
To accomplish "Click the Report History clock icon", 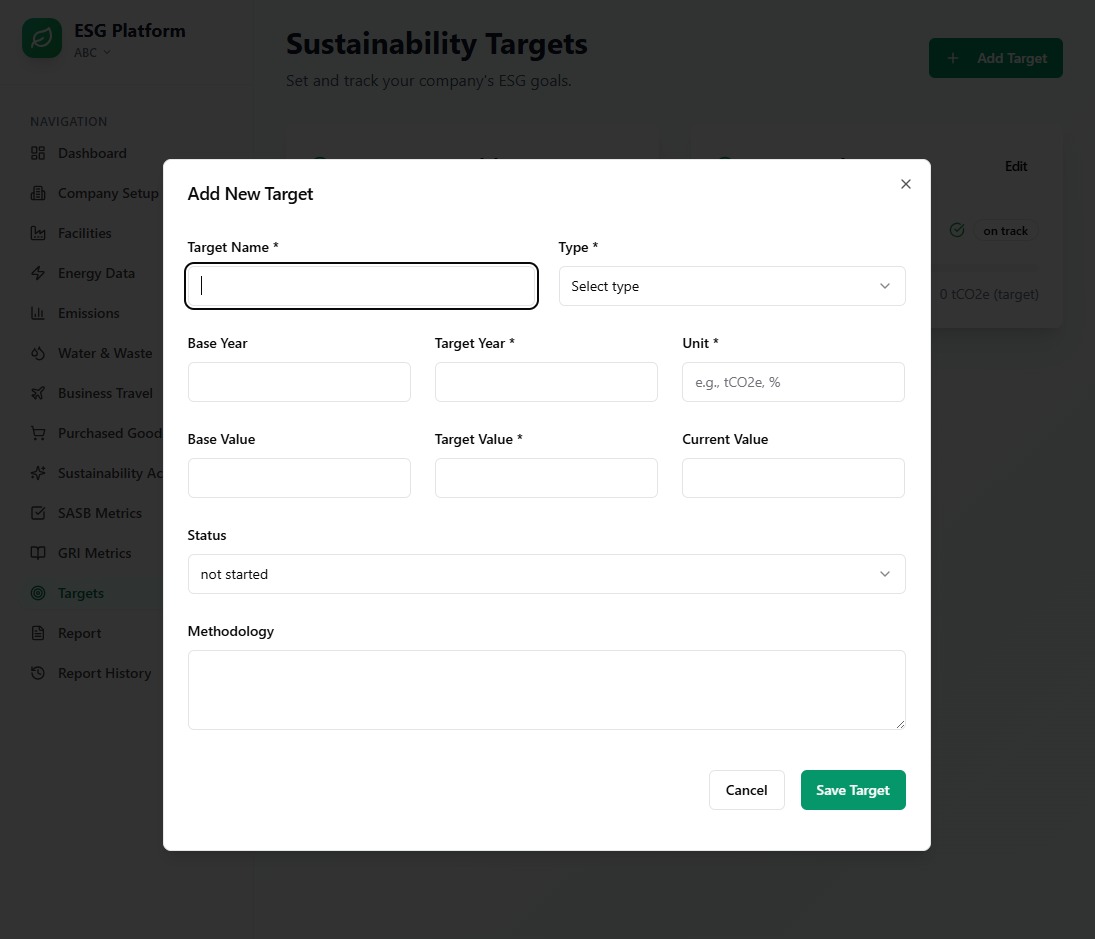I will tap(38, 673).
